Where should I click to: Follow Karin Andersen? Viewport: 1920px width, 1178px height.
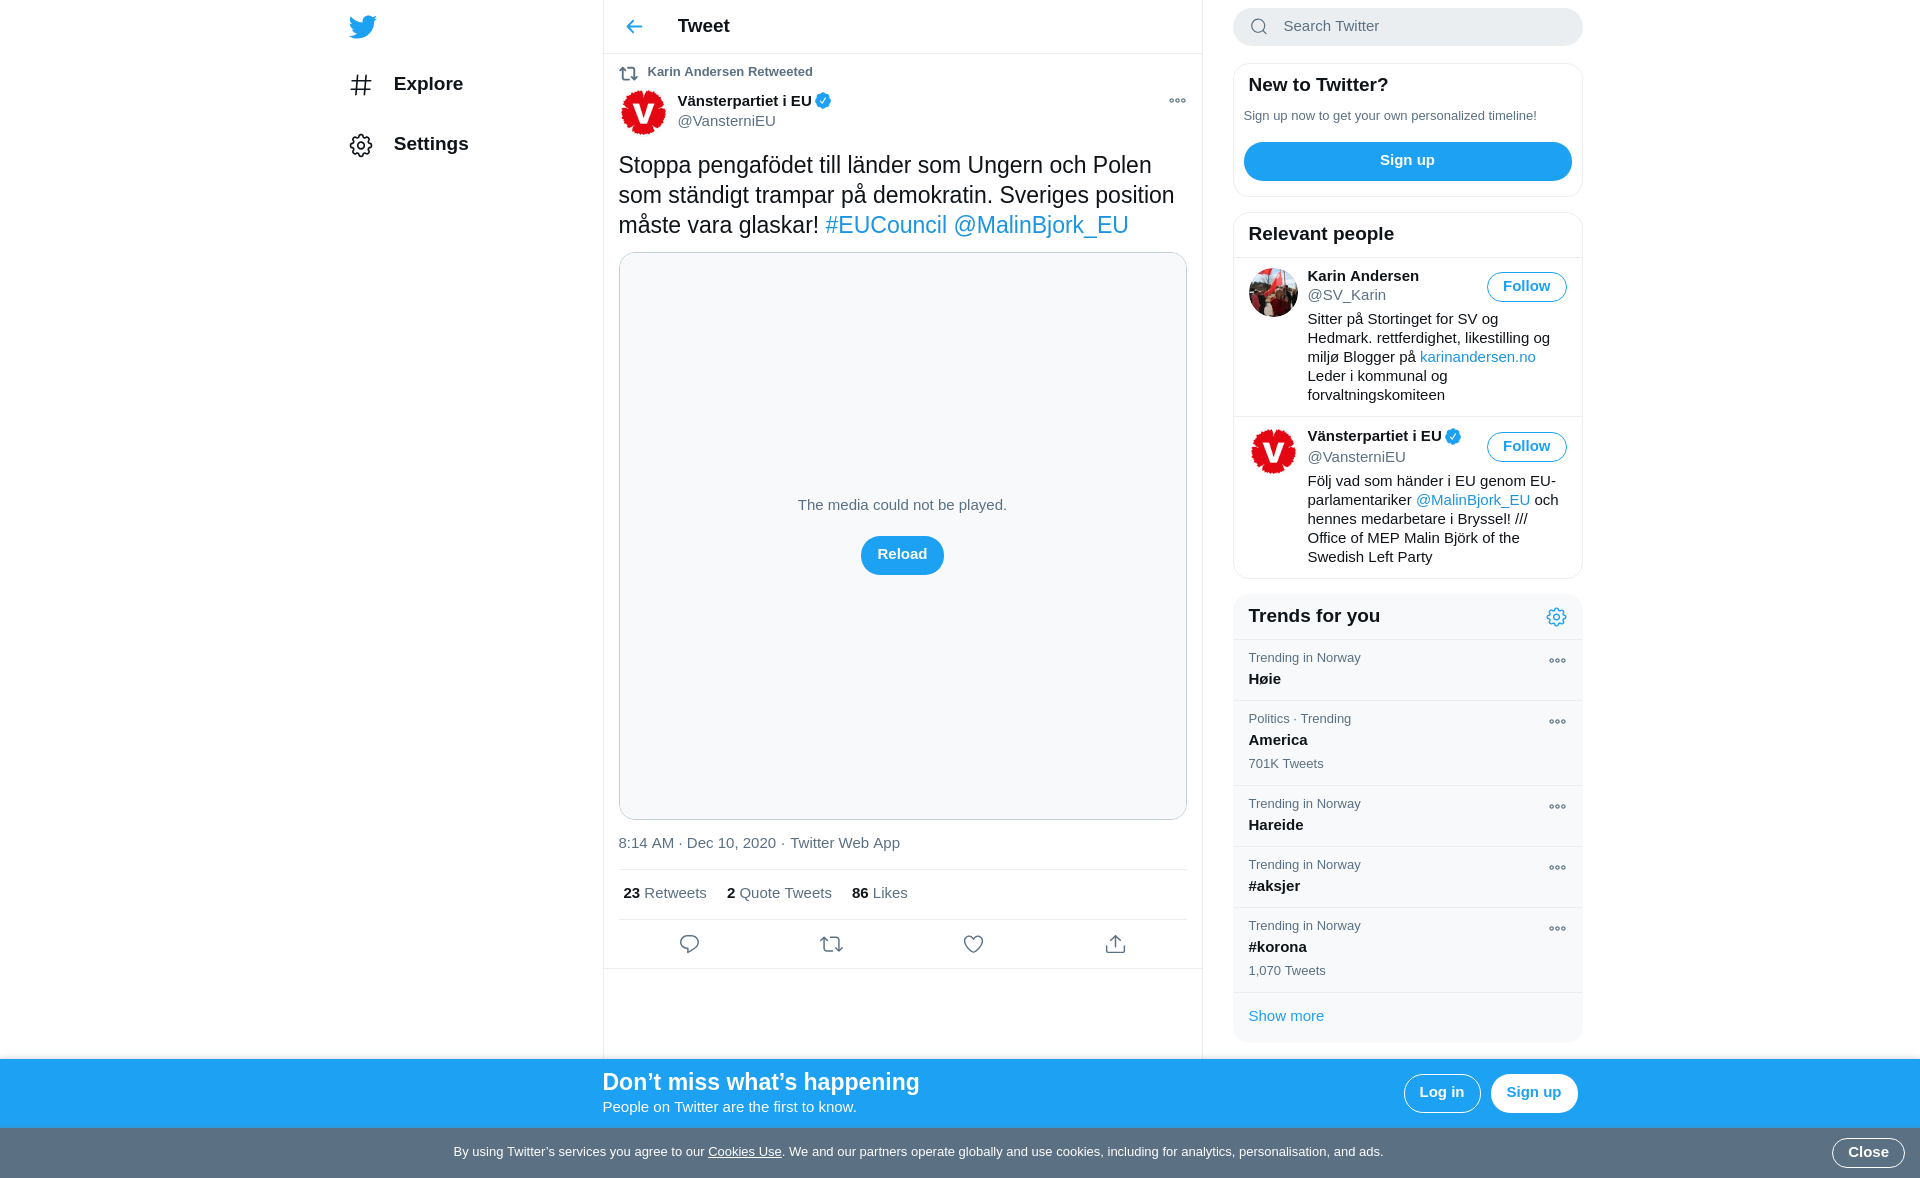pos(1526,287)
